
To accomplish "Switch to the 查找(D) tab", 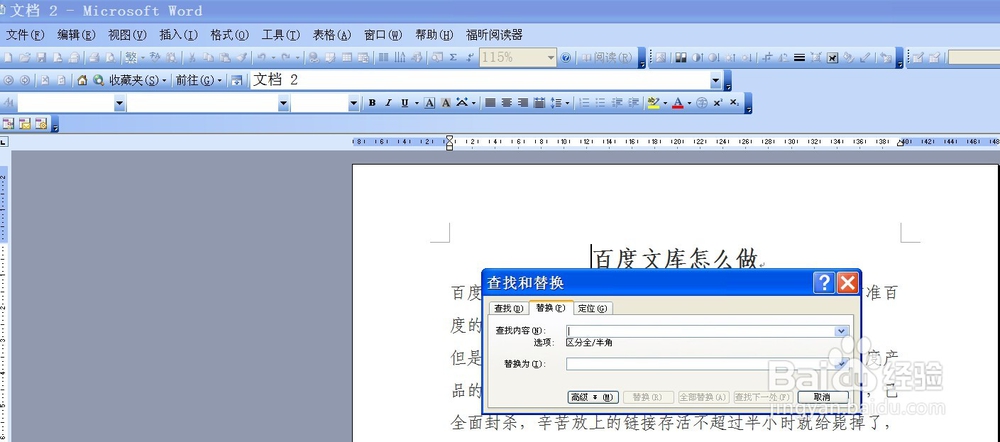I will tap(509, 309).
